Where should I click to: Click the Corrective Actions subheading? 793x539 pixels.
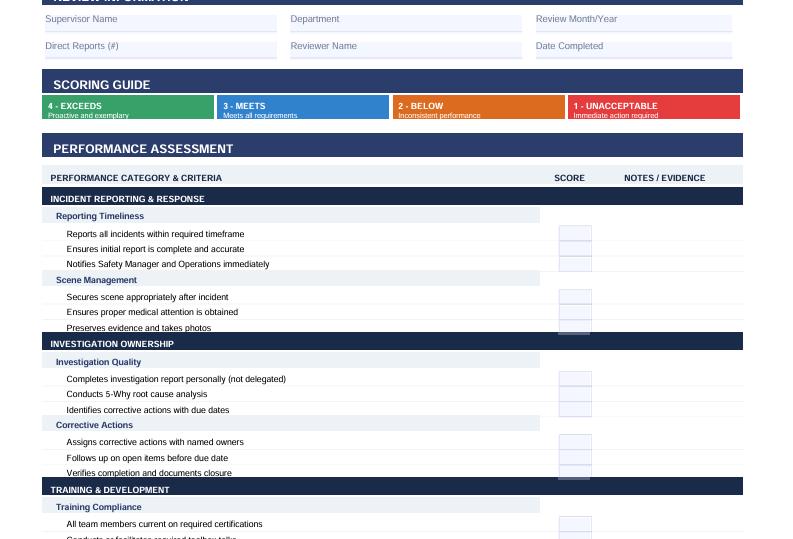coord(94,425)
